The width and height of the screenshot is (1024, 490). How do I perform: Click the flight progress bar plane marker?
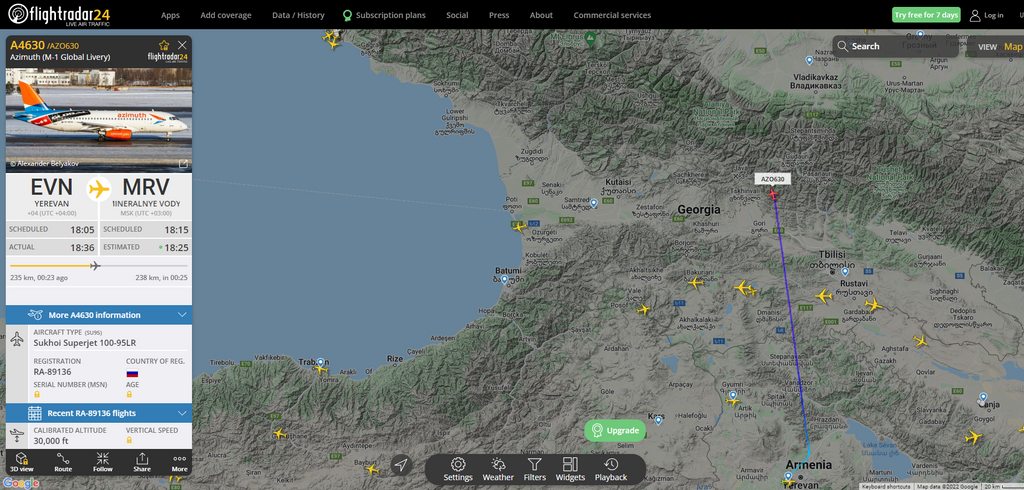click(95, 265)
